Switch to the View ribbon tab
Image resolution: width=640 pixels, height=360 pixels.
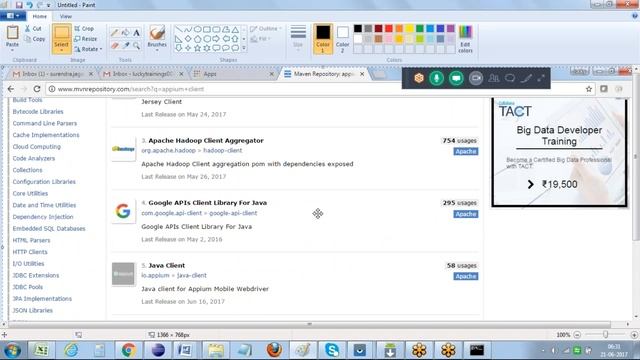pyautogui.click(x=66, y=16)
